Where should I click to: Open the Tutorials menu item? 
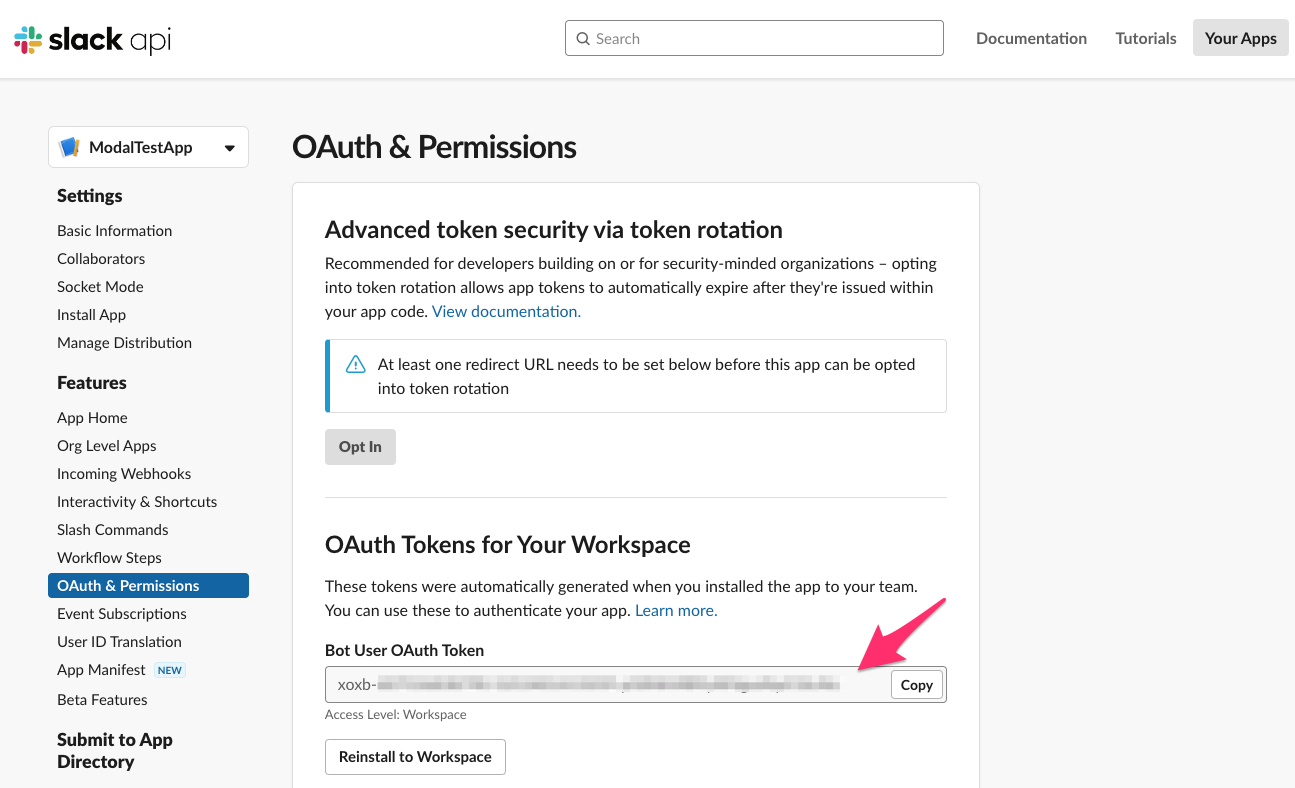1146,38
